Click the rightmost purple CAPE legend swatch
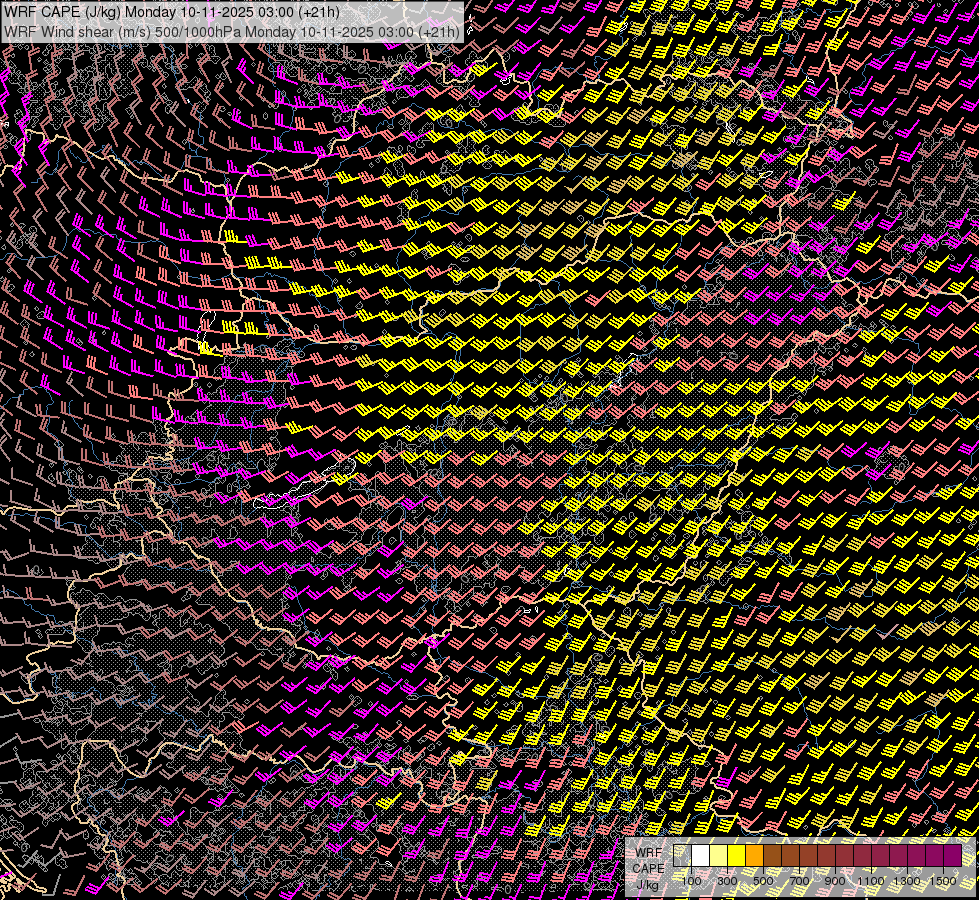Image resolution: width=979 pixels, height=900 pixels. pyautogui.click(x=951, y=855)
